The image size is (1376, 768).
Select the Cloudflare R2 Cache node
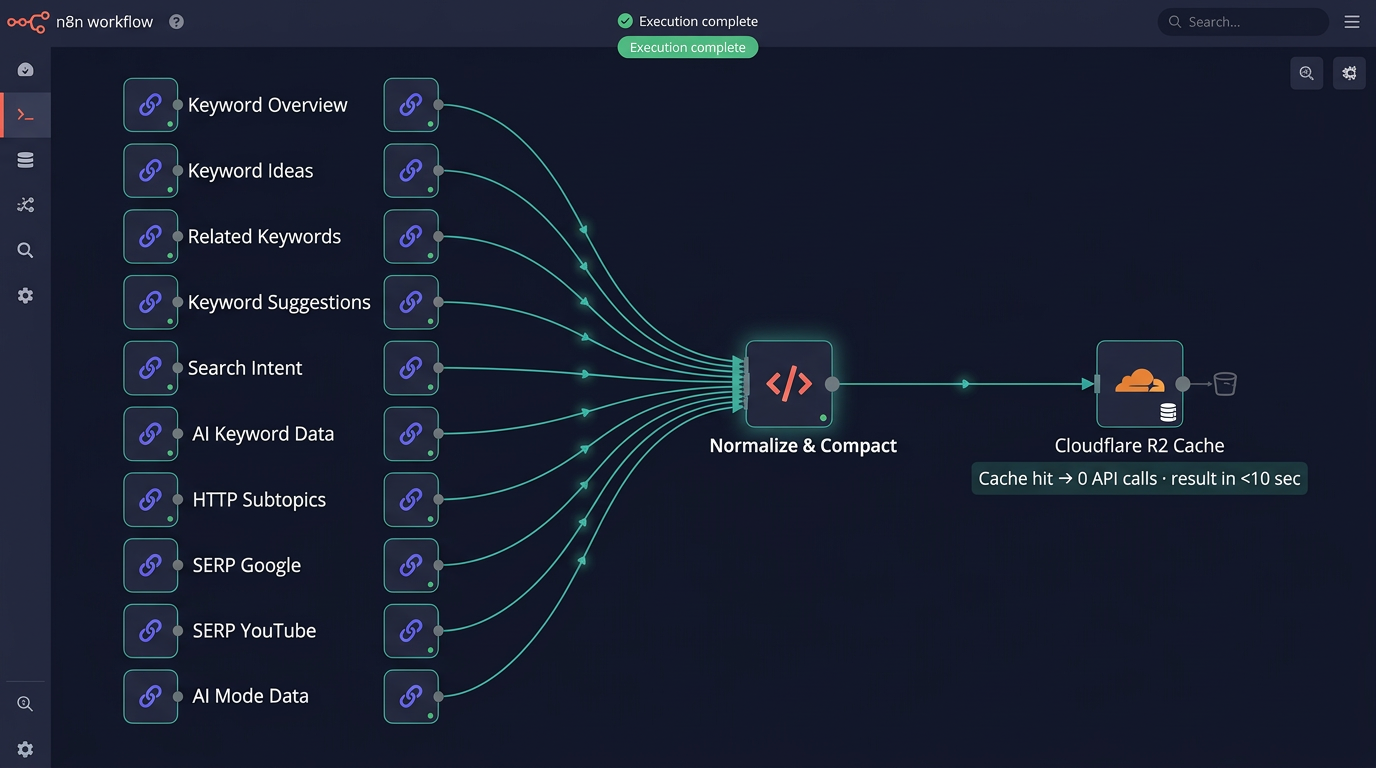(1139, 384)
